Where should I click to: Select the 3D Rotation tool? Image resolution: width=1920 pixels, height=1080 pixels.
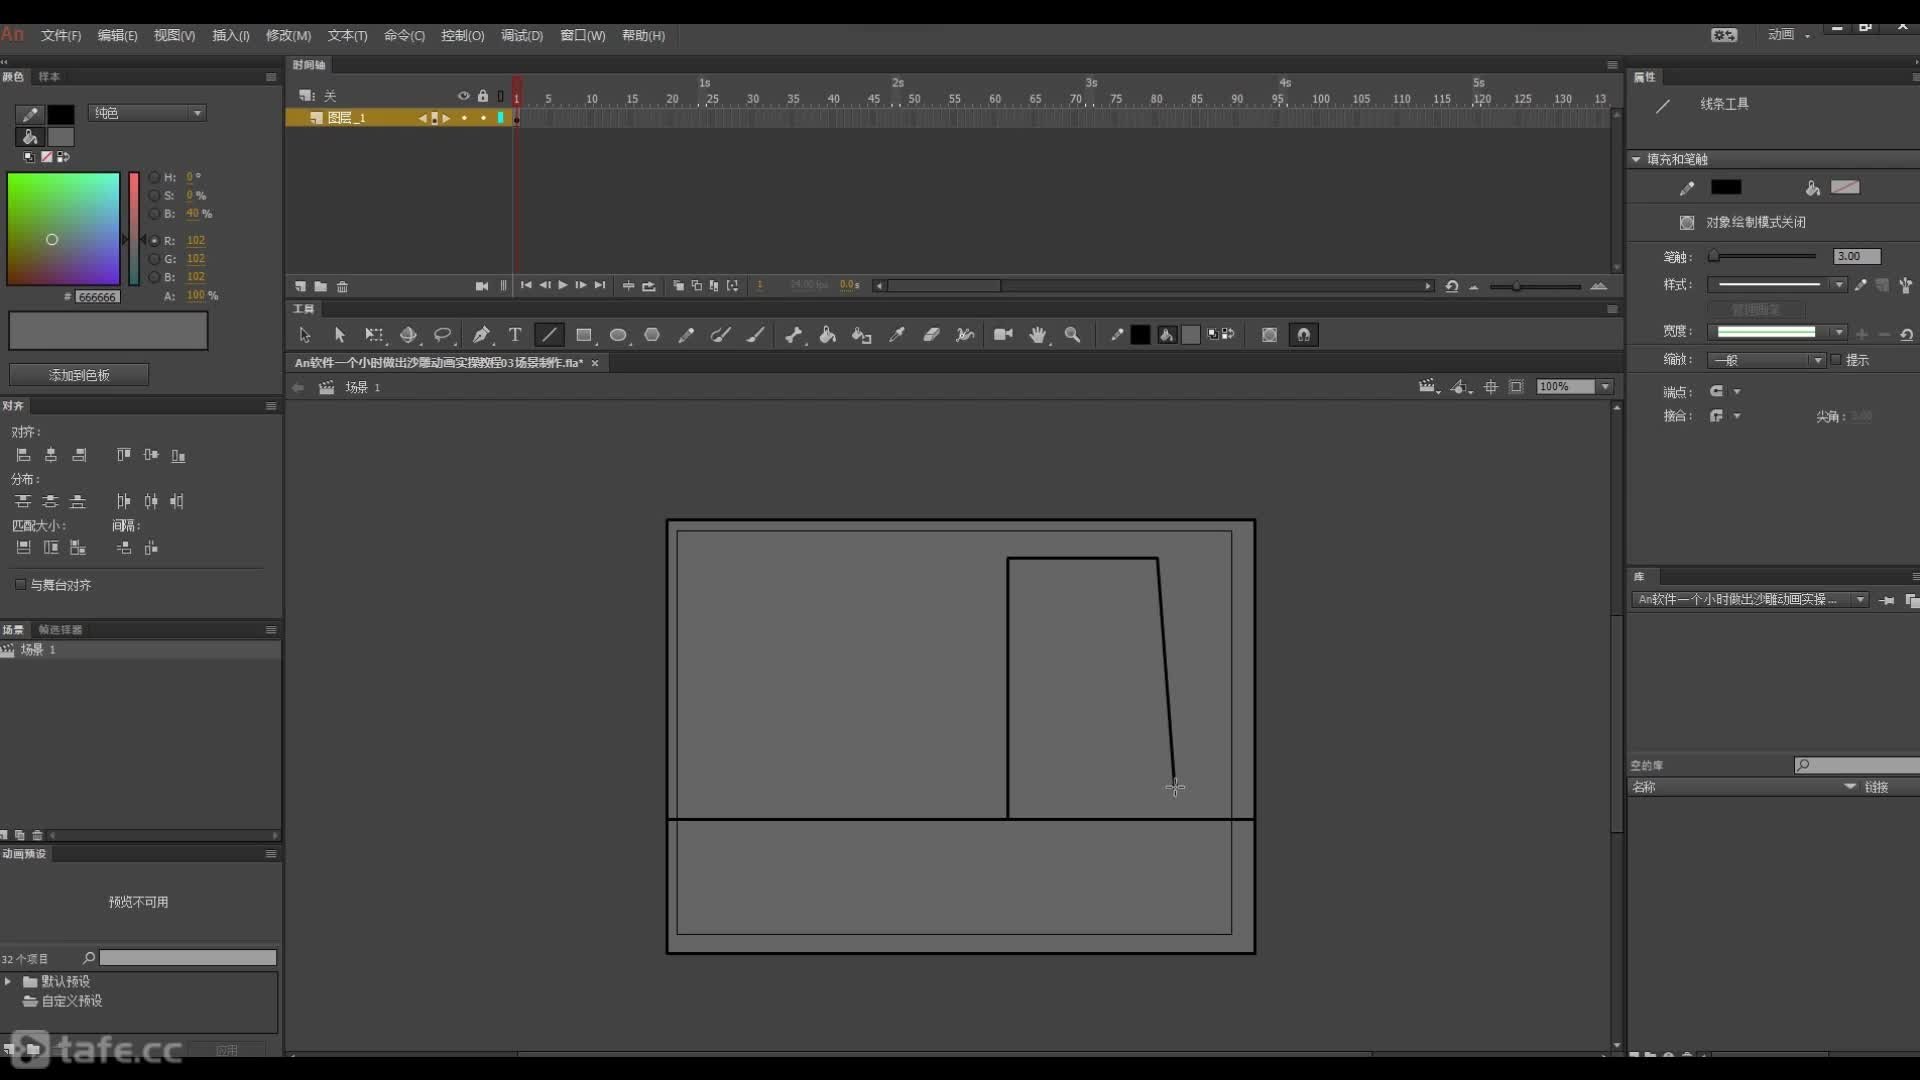pyautogui.click(x=408, y=335)
